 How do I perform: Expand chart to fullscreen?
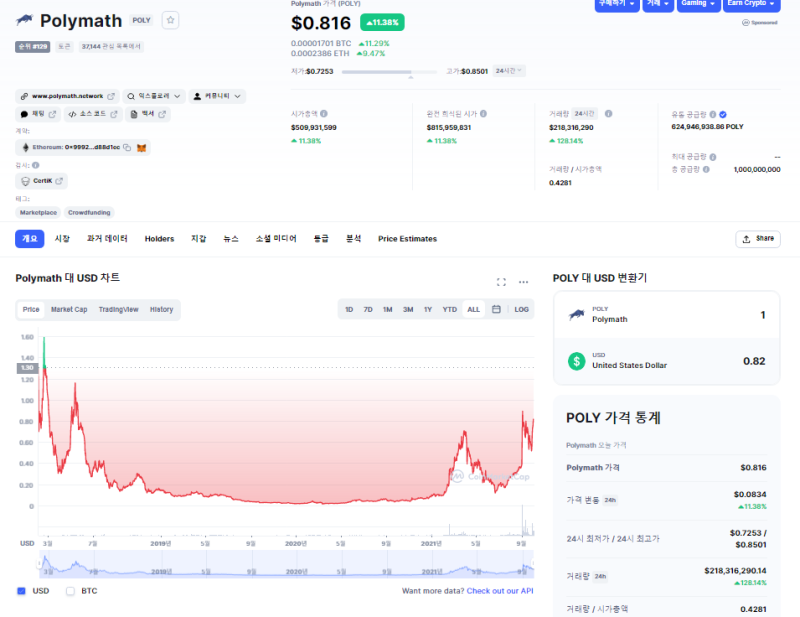click(x=501, y=282)
